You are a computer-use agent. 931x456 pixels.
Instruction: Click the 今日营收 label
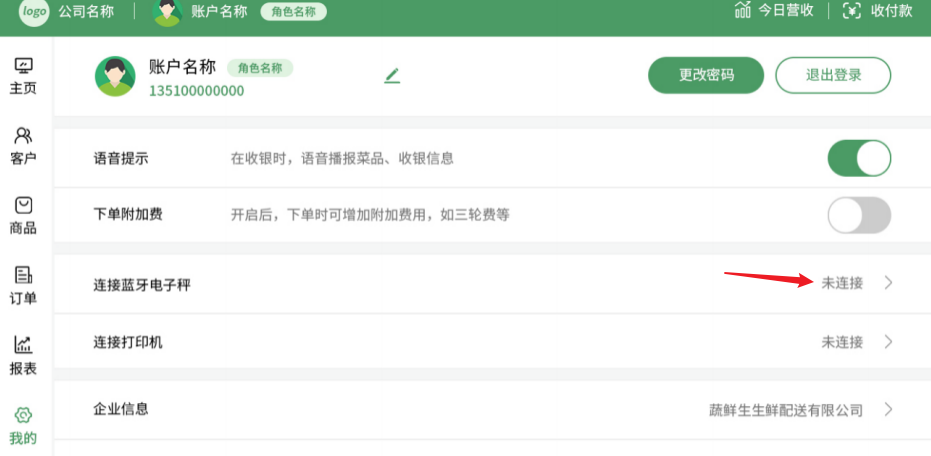(786, 11)
